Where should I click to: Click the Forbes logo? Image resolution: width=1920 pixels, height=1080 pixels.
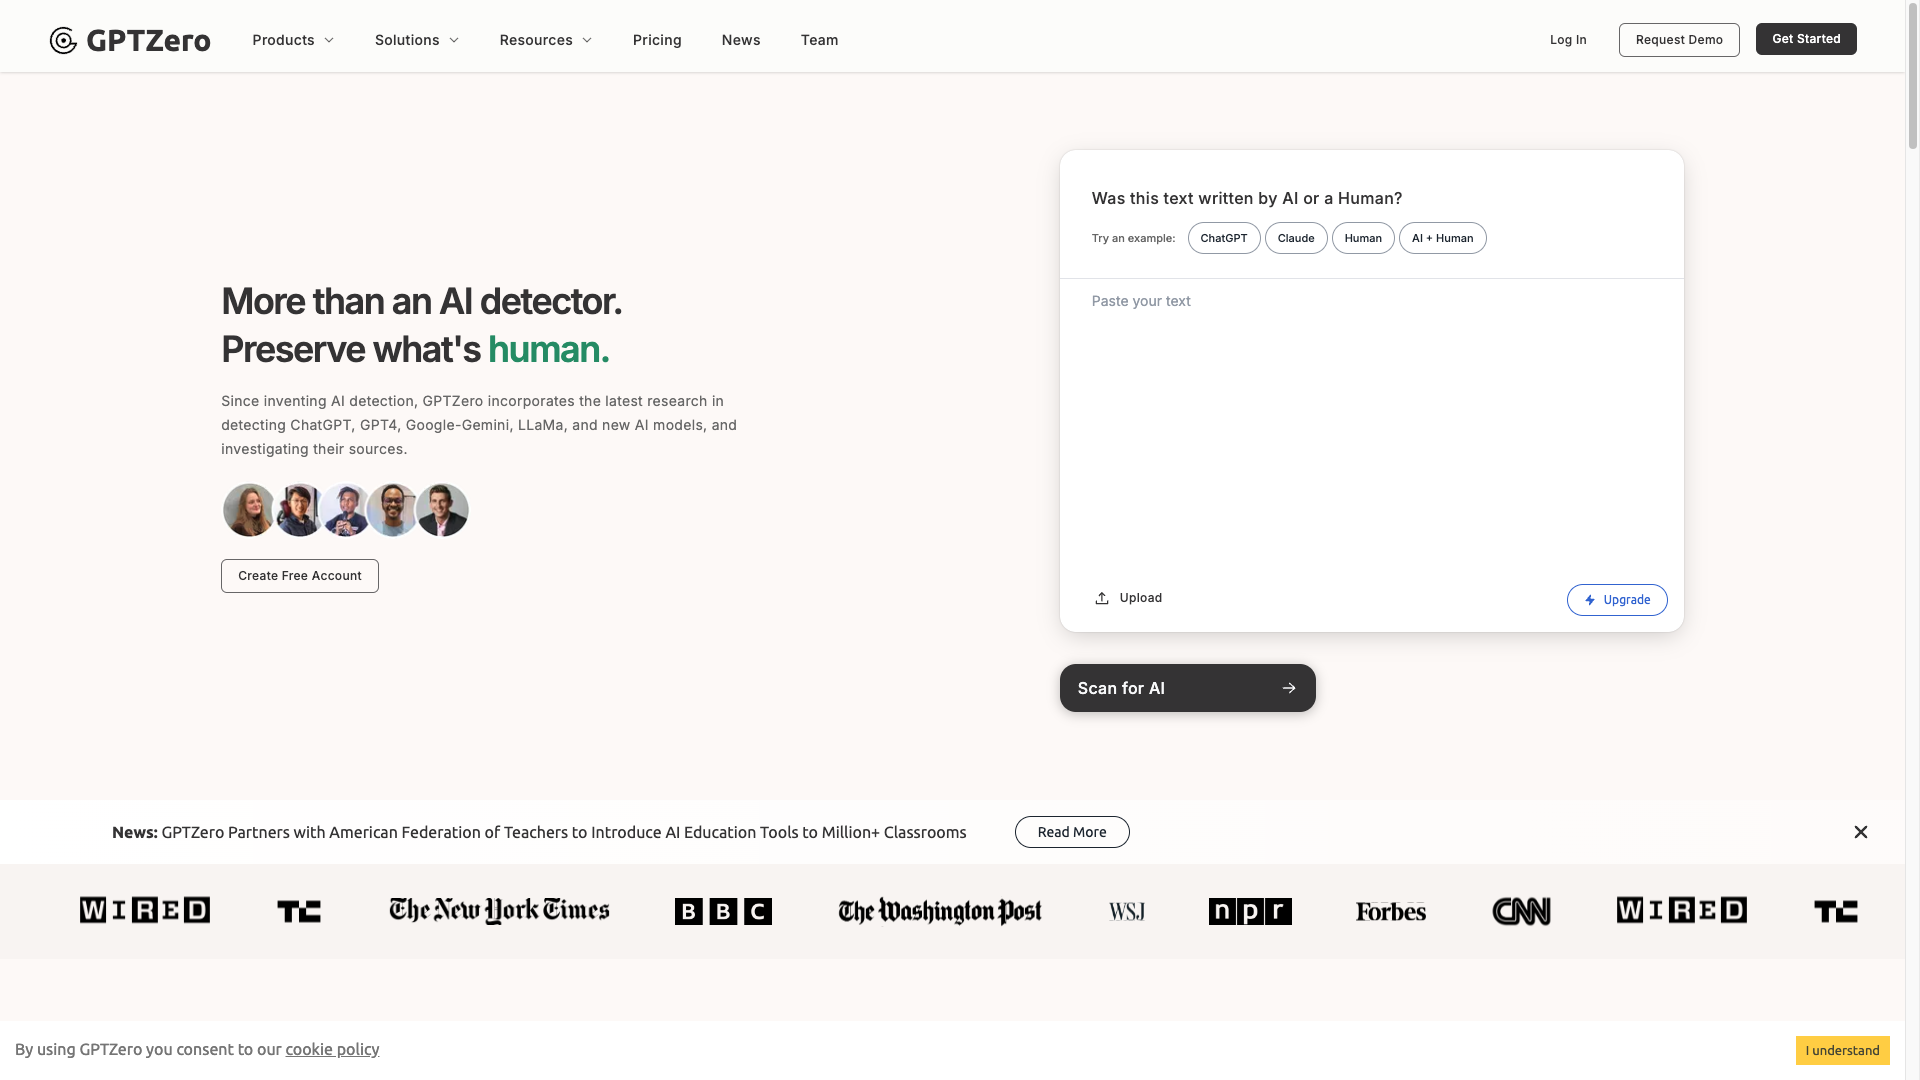(x=1391, y=911)
